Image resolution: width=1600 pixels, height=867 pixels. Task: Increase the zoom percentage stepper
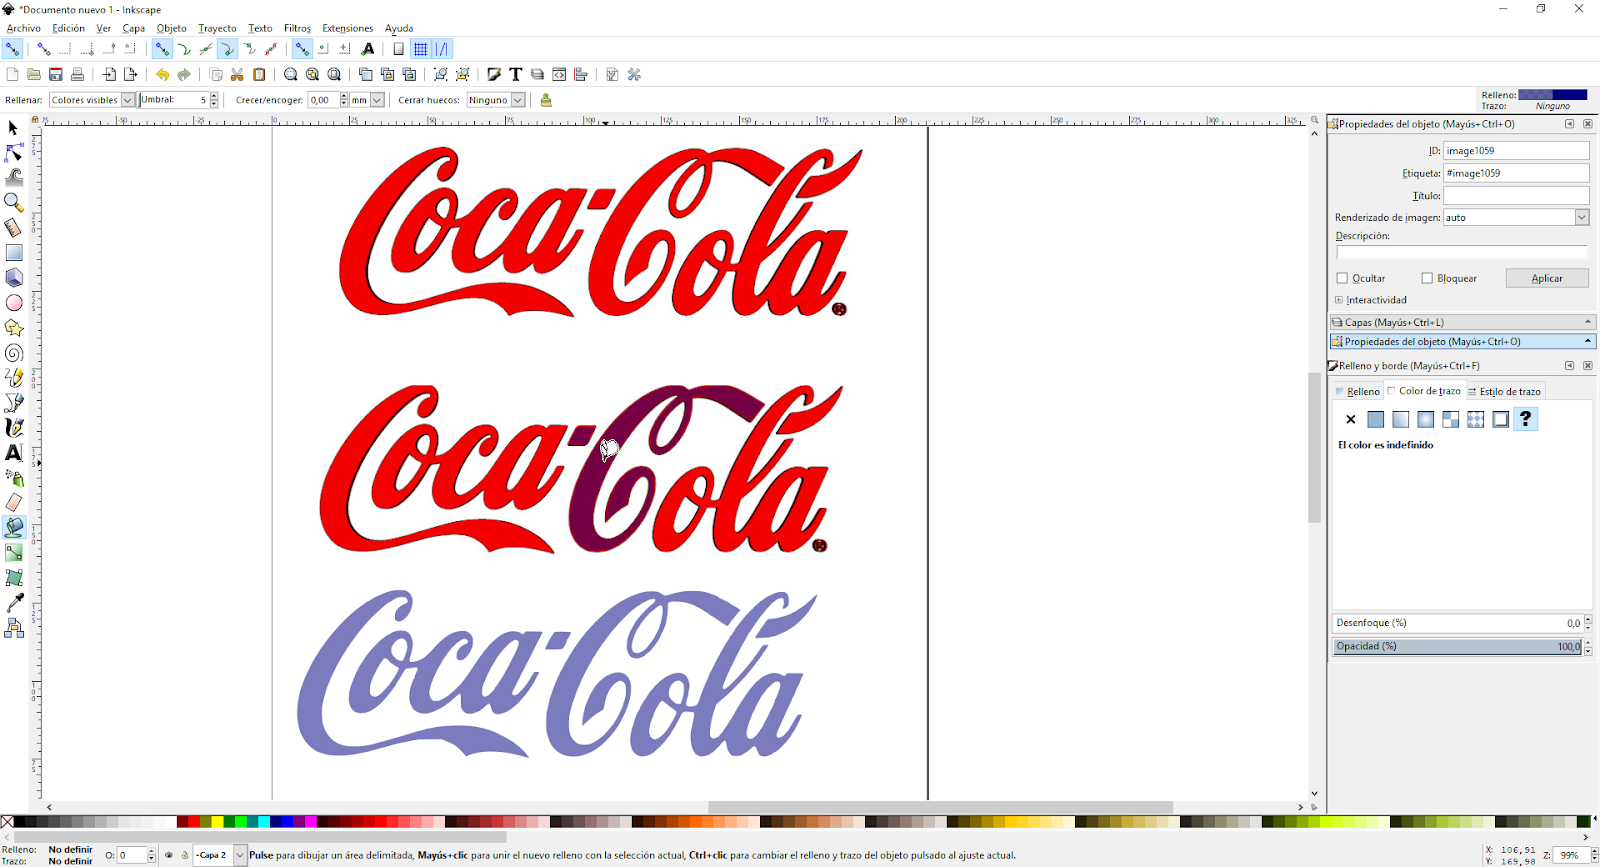1594,851
